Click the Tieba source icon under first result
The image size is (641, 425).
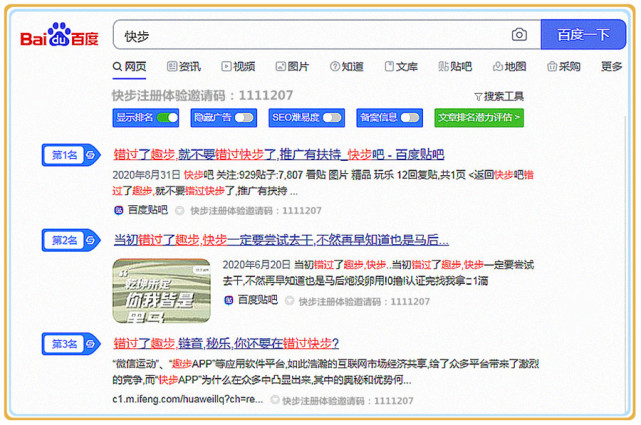(119, 210)
